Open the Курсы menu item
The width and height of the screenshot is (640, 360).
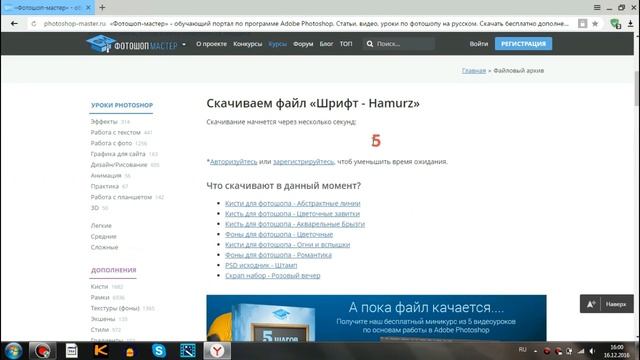click(x=278, y=44)
